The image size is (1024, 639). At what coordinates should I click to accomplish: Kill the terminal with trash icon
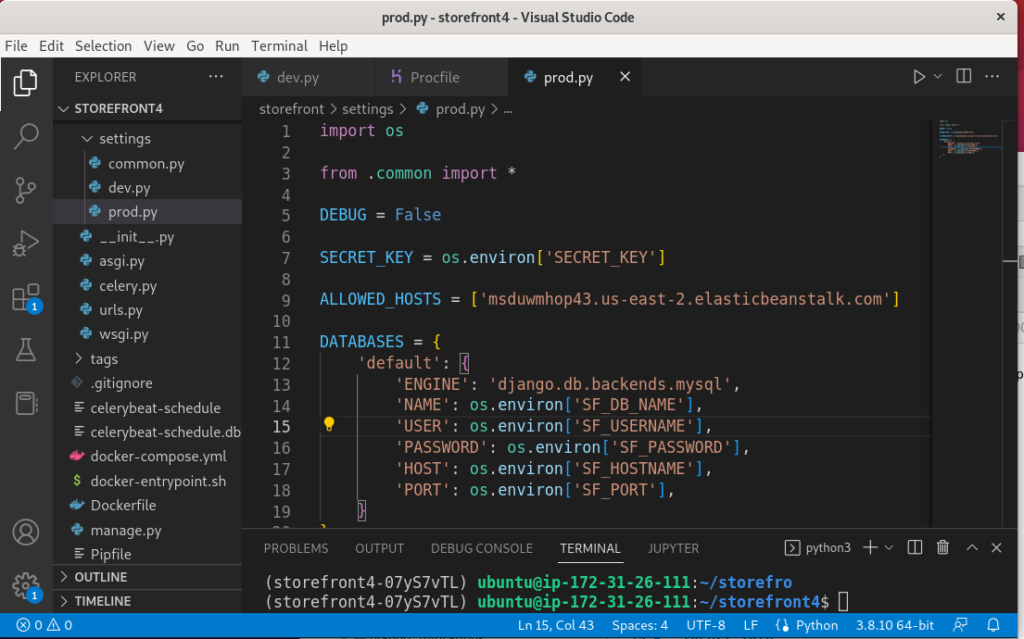[x=942, y=548]
